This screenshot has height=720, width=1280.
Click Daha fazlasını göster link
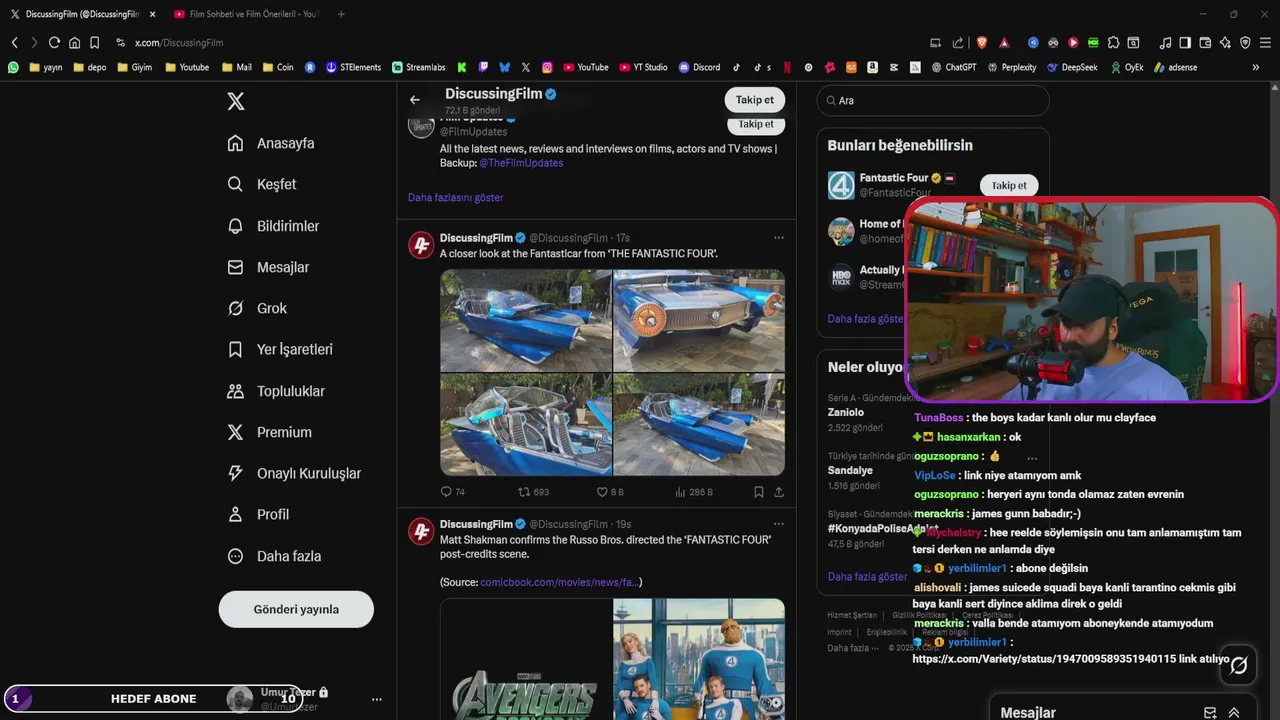455,197
